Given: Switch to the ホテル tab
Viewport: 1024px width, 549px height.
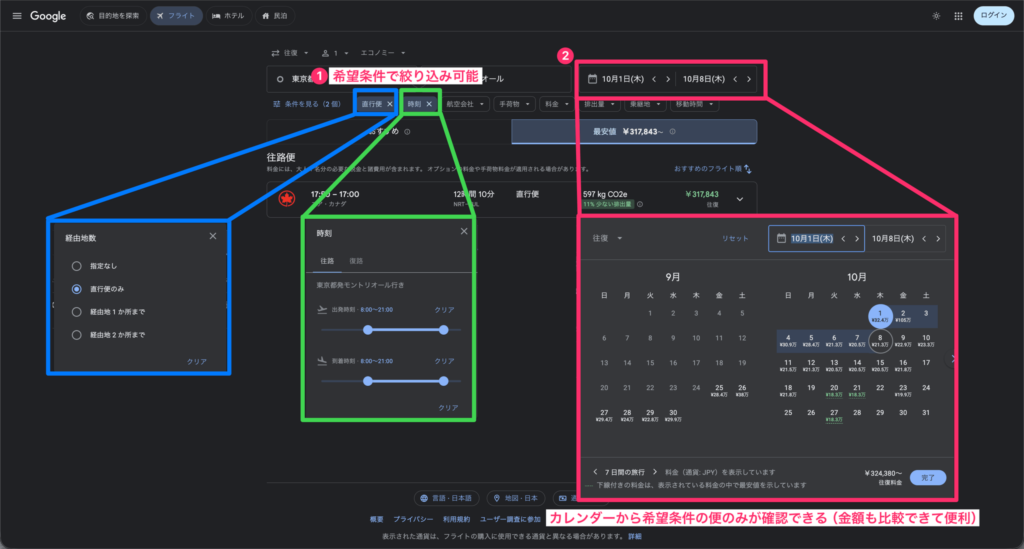Looking at the screenshot, I should pyautogui.click(x=228, y=16).
